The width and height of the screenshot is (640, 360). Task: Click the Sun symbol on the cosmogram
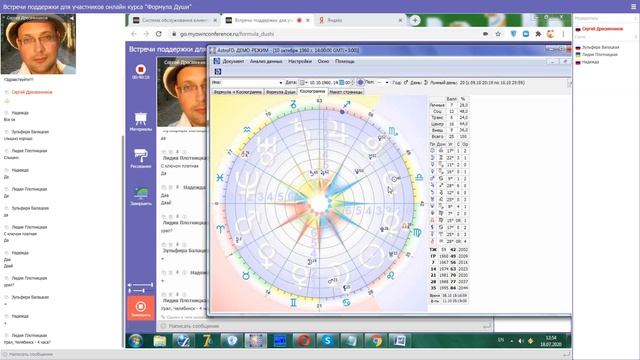click(394, 179)
